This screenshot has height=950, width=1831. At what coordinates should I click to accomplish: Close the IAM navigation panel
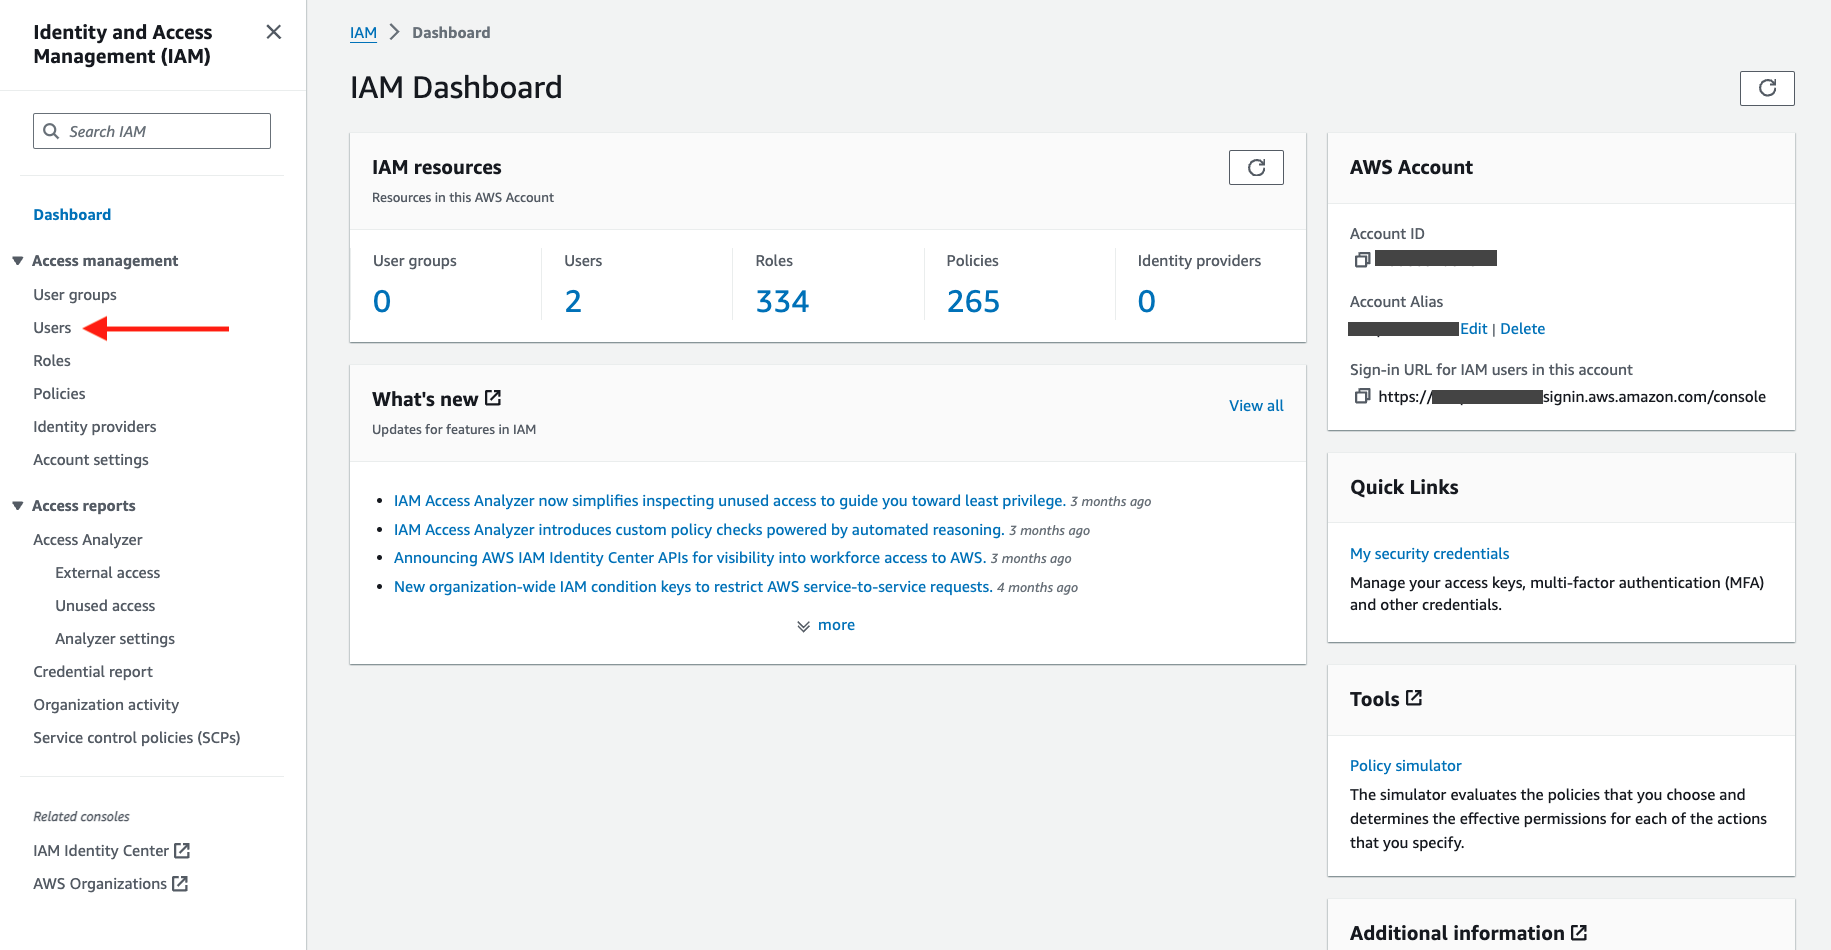click(273, 32)
